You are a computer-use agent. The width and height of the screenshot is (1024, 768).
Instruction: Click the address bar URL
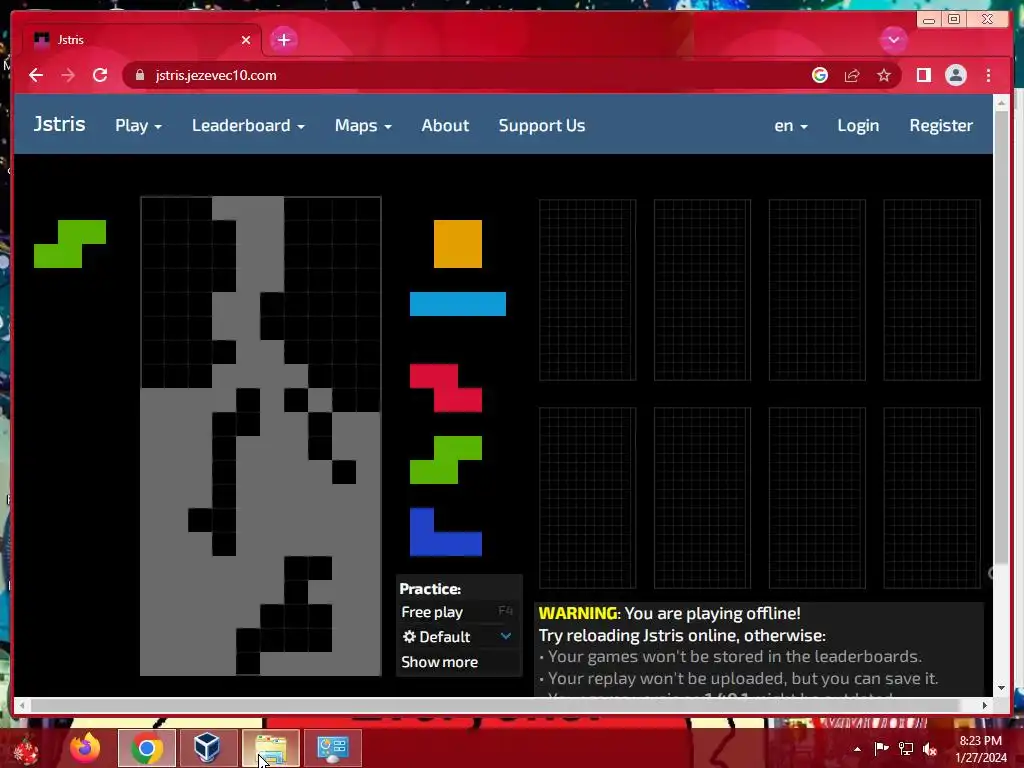(x=216, y=75)
